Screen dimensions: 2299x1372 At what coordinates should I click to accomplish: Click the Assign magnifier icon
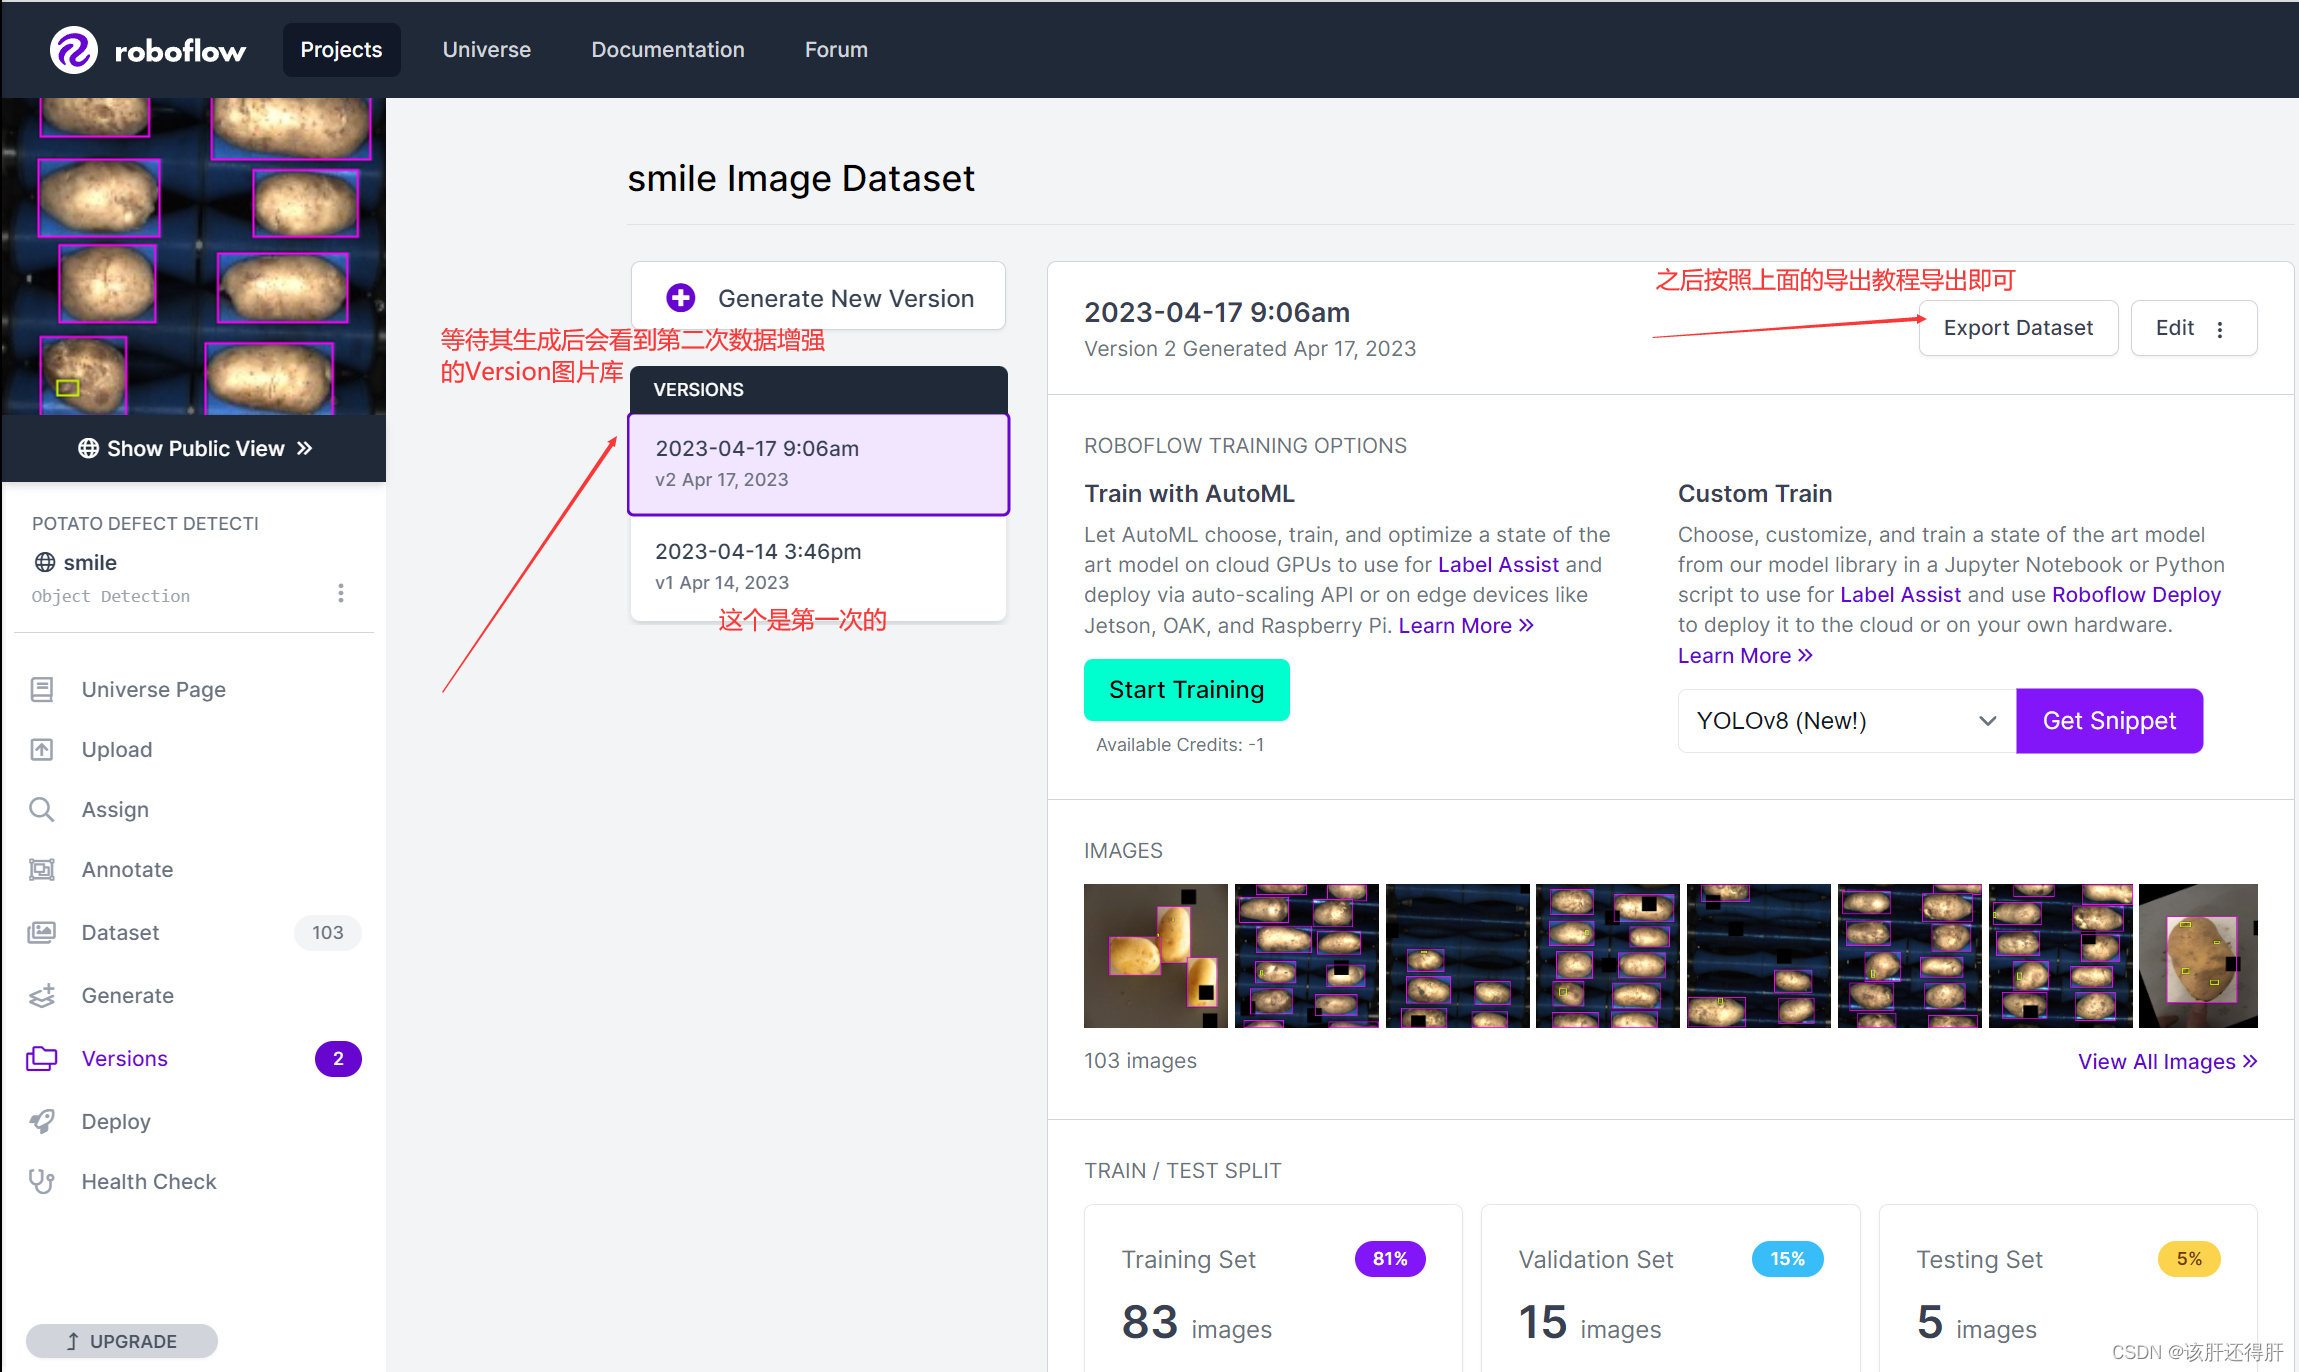coord(42,809)
